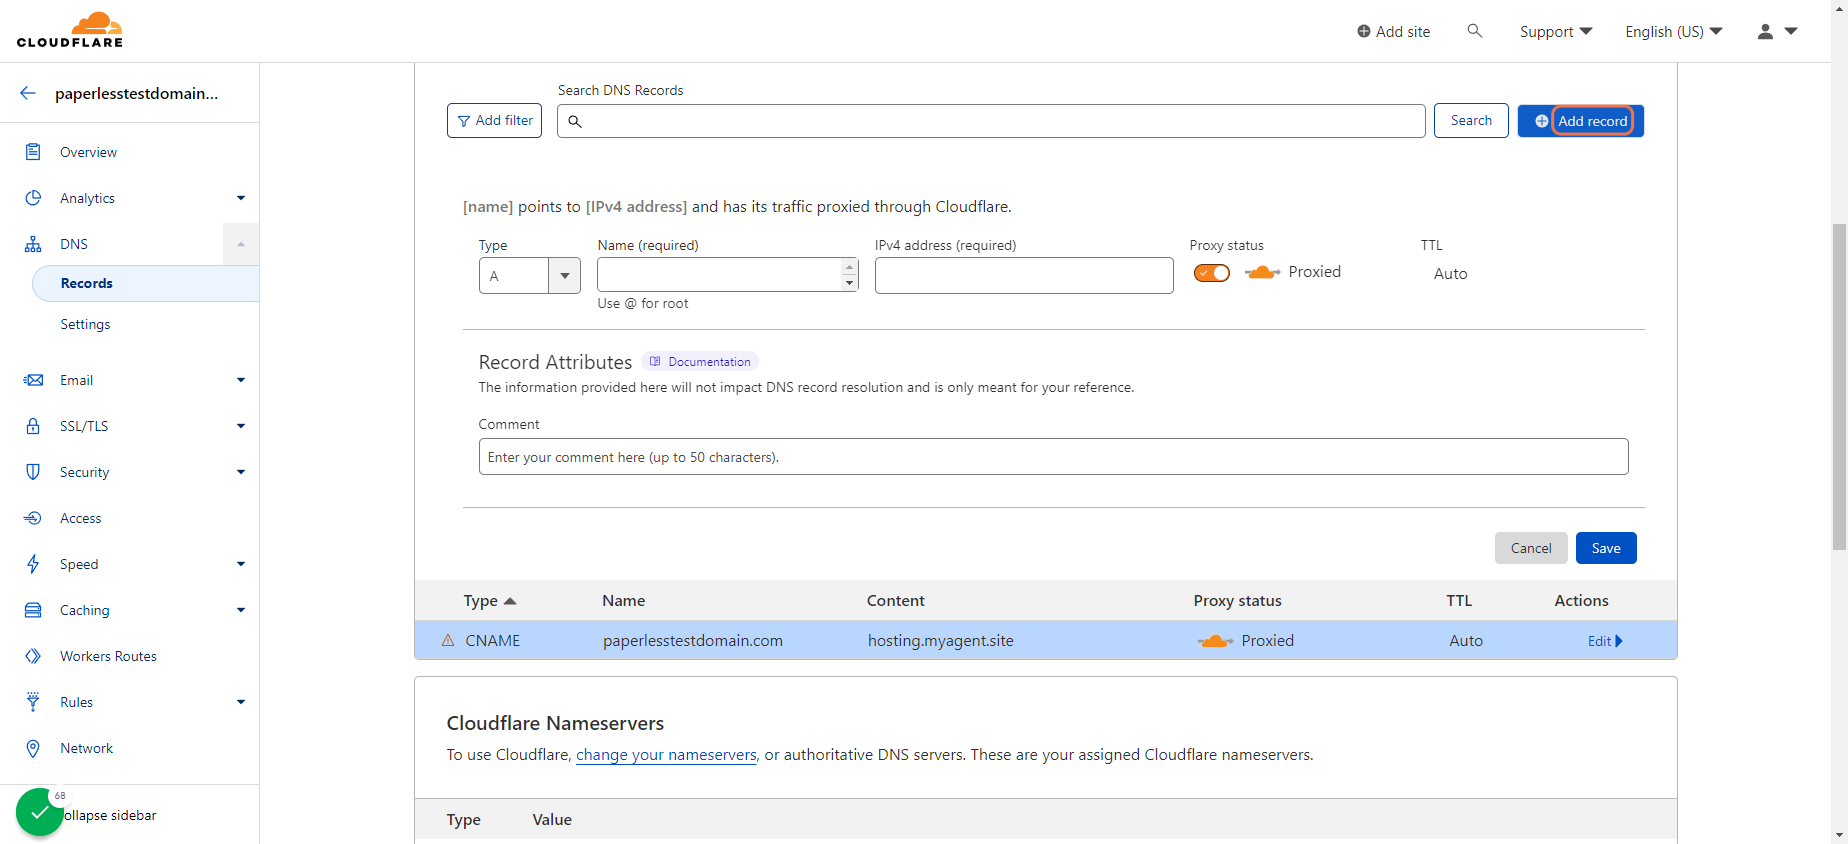Click the warning icon on the CNAME row
Screen dimensions: 1848x844
tap(448, 640)
